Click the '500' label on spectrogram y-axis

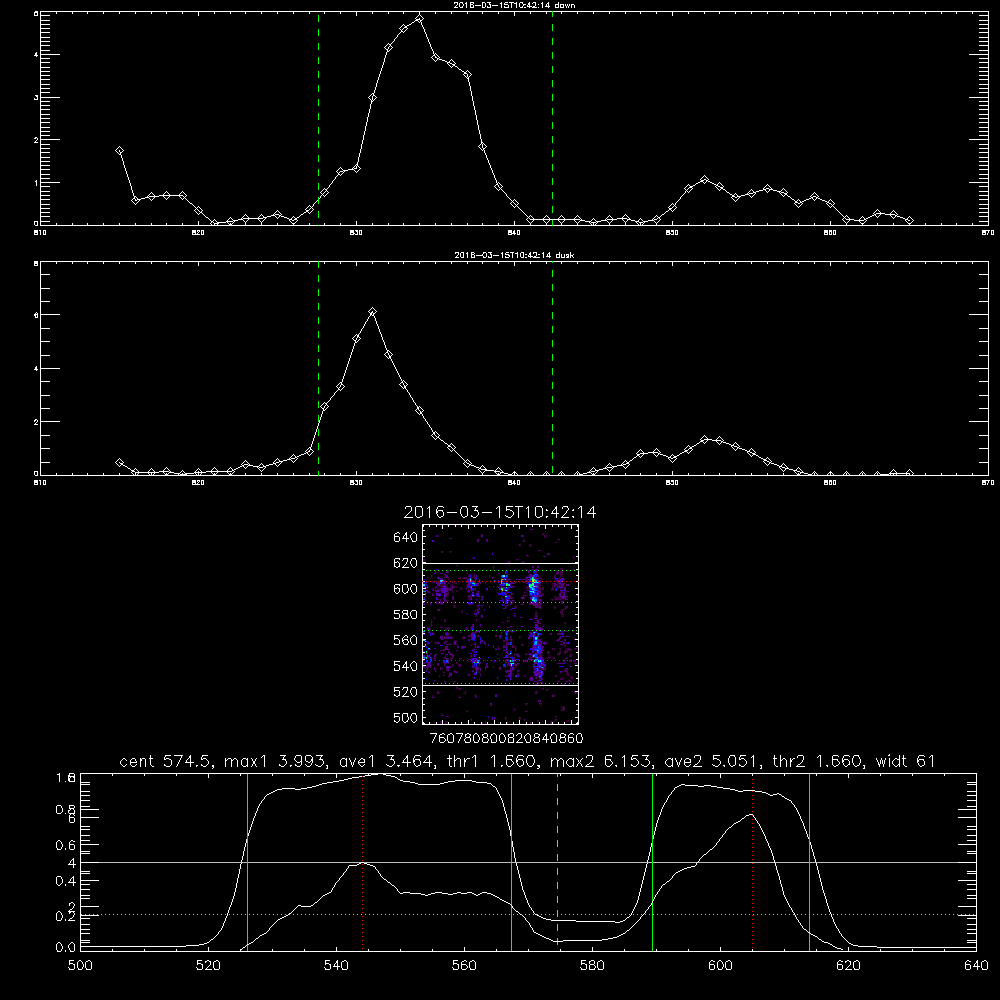coord(406,717)
